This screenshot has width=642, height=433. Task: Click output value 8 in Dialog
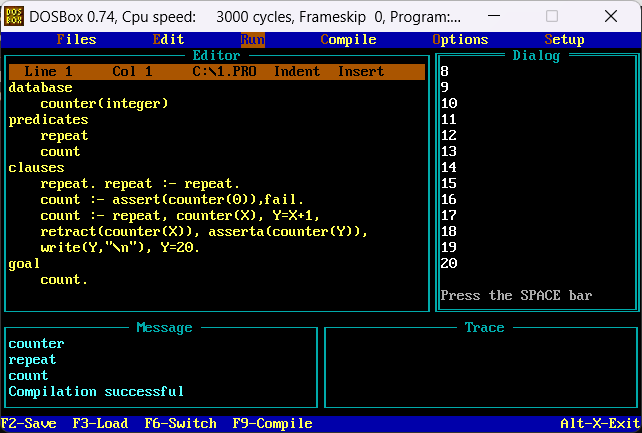coord(445,72)
